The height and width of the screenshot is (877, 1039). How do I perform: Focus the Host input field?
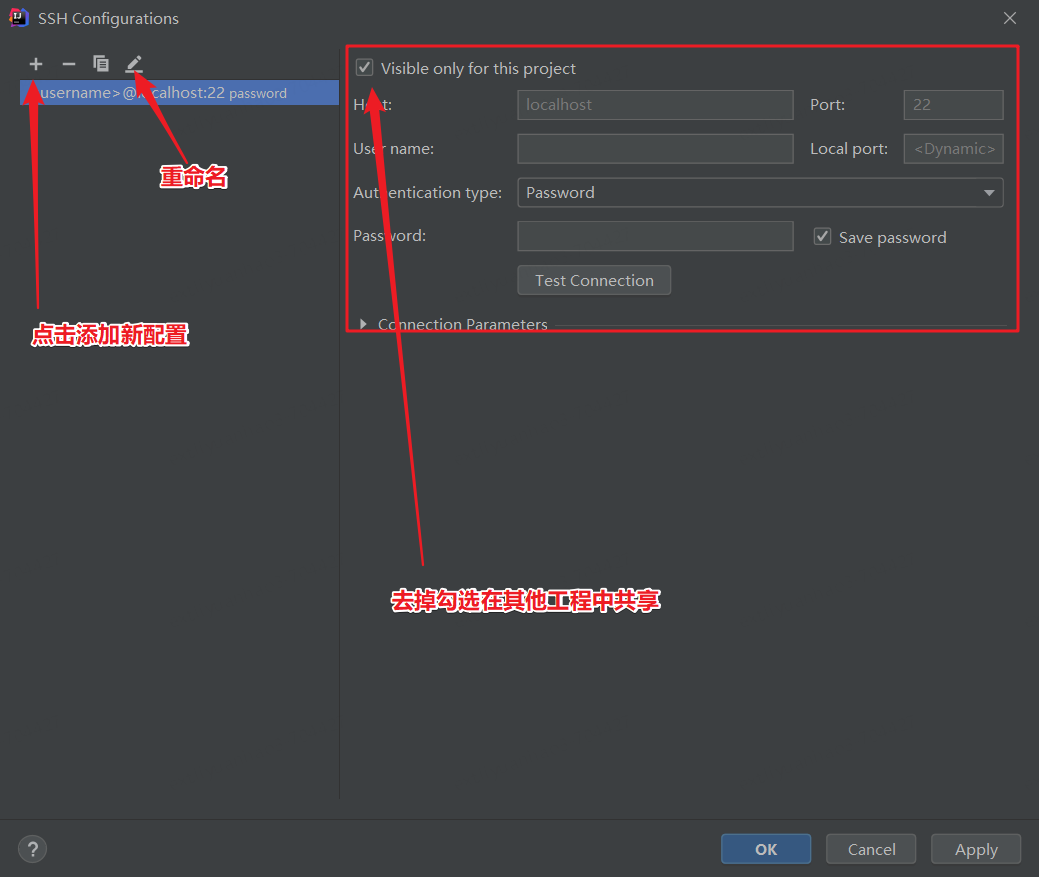[x=655, y=105]
